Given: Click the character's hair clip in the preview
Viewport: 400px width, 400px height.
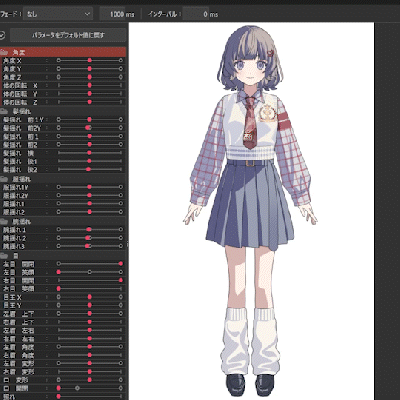Looking at the screenshot, I should pos(272,52).
